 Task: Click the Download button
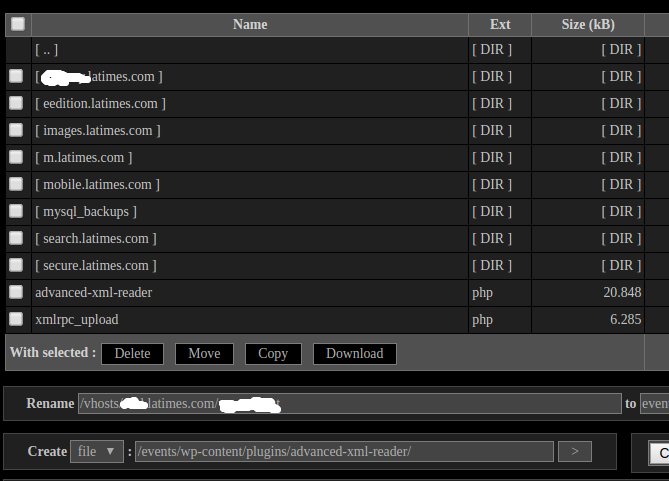[x=355, y=354]
